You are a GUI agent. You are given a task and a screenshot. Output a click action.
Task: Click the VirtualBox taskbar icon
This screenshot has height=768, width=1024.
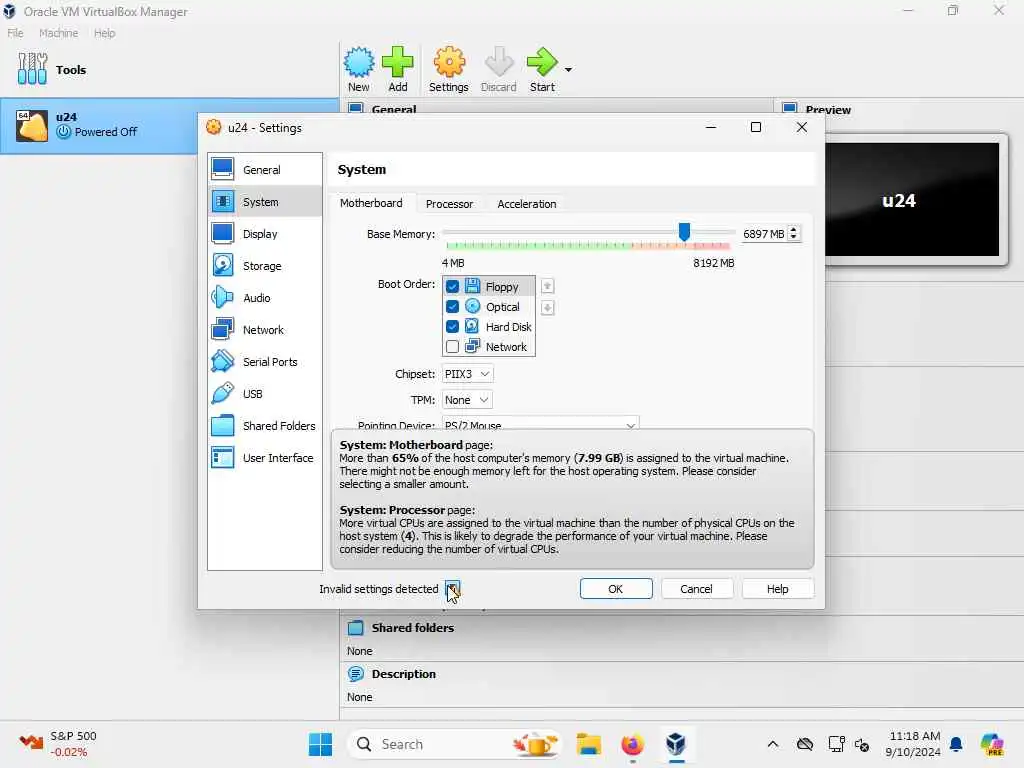pyautogui.click(x=676, y=744)
